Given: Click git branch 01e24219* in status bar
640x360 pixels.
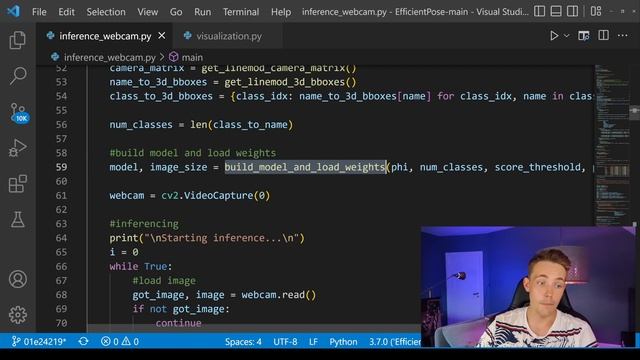Looking at the screenshot, I should 39,341.
